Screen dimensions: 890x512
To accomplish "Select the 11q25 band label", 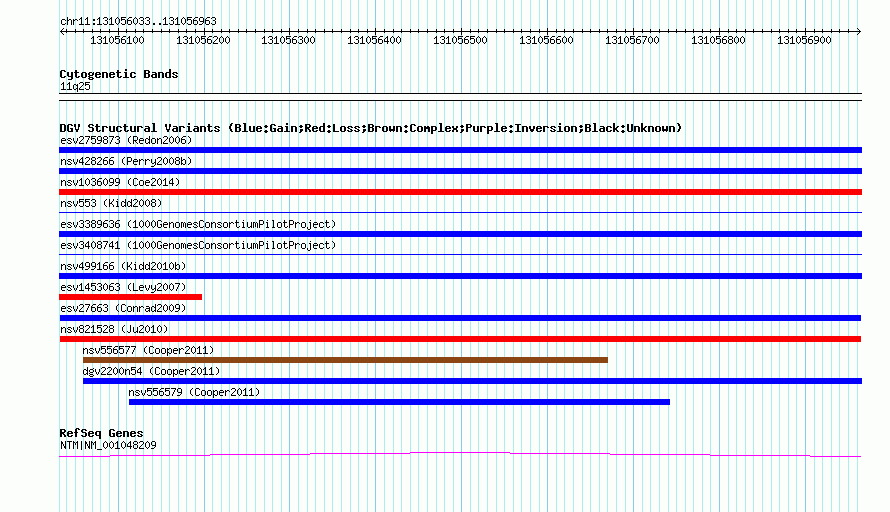I will tap(75, 86).
